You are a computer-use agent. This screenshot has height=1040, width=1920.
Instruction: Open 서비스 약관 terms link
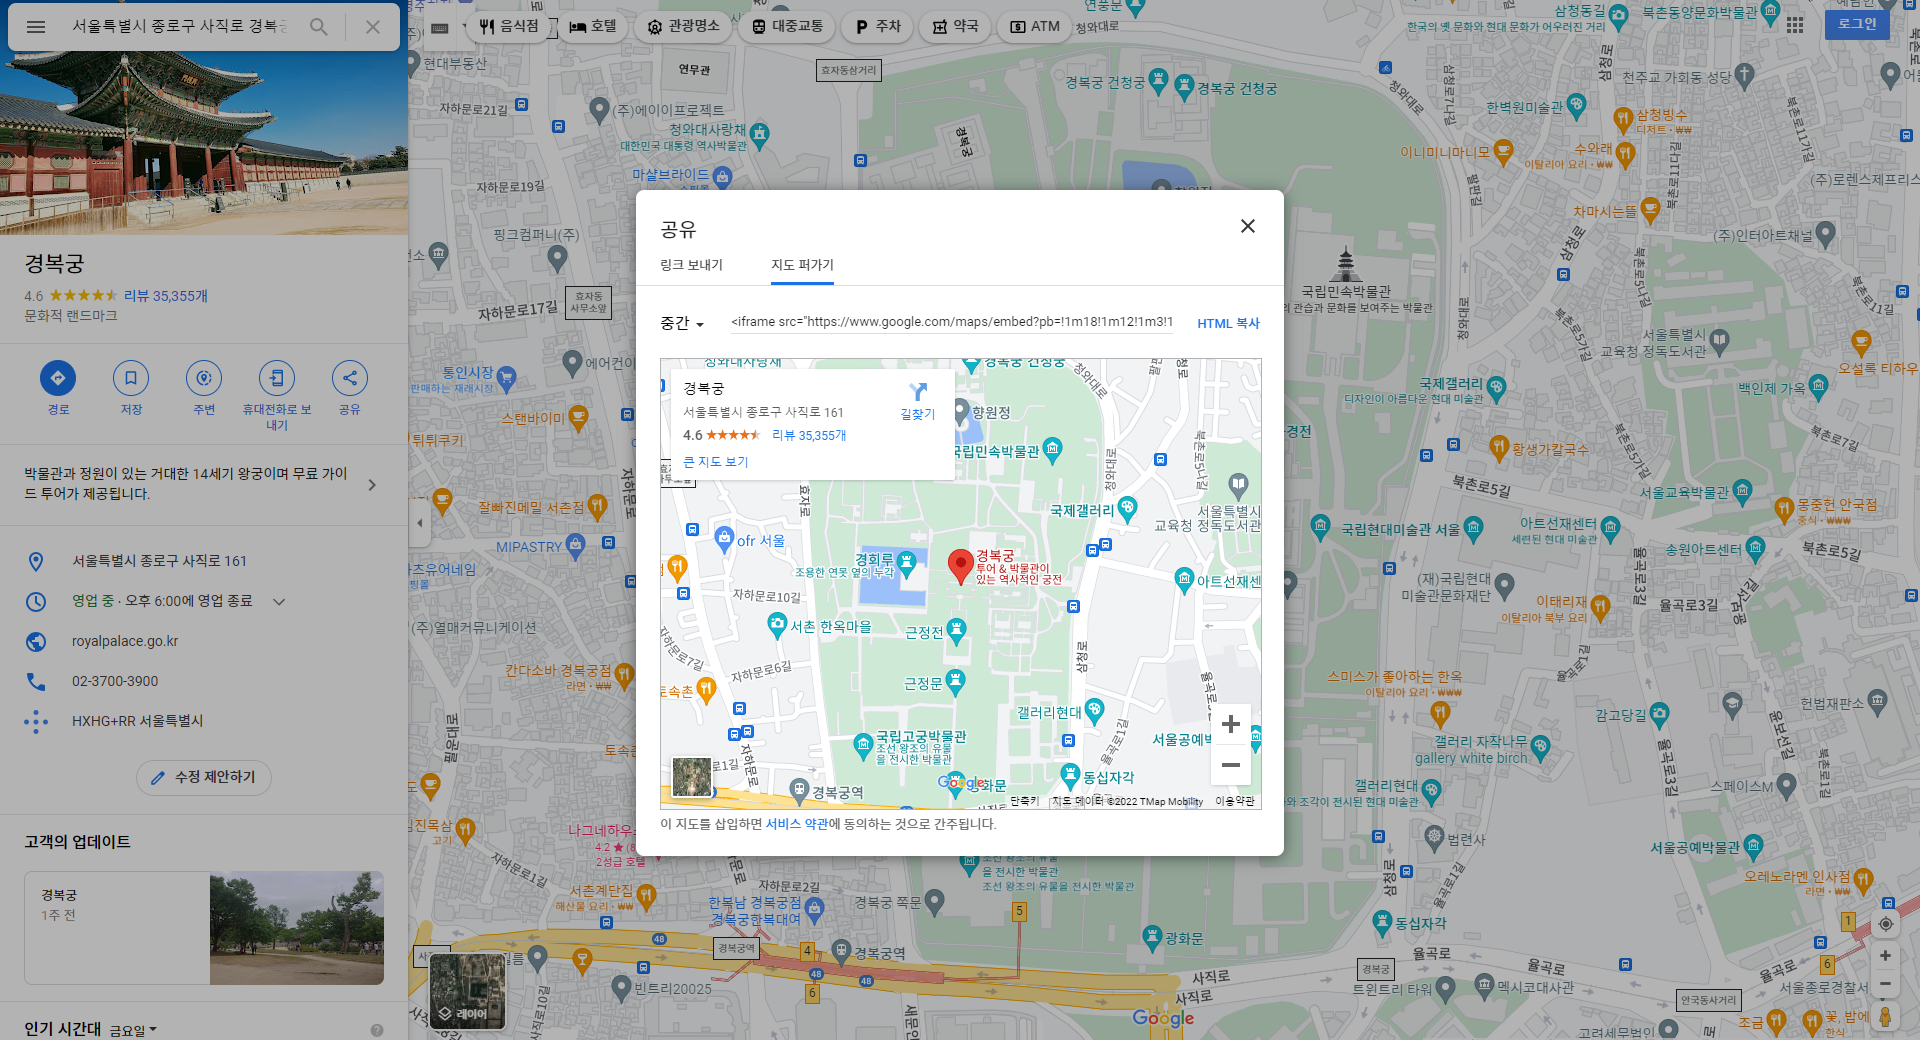pos(796,824)
